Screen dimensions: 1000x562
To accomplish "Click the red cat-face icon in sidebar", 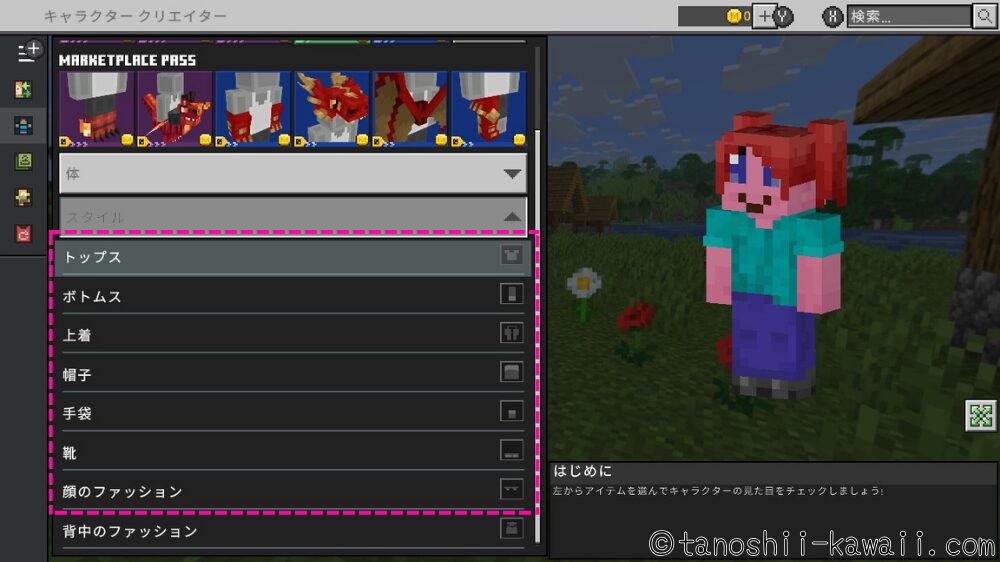I will 23,234.
